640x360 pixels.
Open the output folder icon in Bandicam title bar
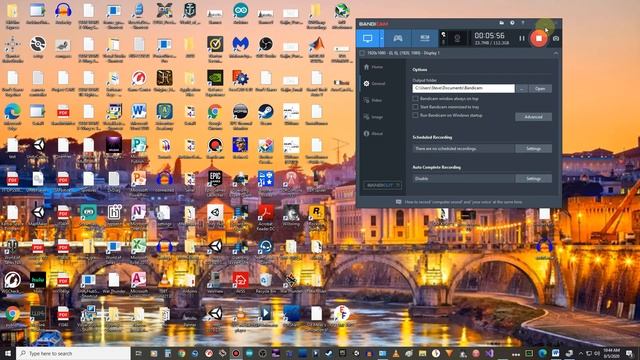[x=502, y=23]
